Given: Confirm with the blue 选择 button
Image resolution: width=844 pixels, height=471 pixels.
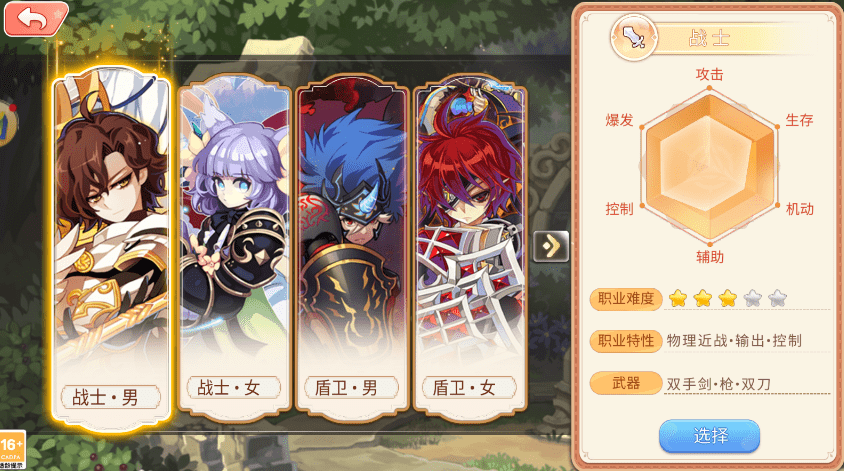Looking at the screenshot, I should tap(709, 436).
